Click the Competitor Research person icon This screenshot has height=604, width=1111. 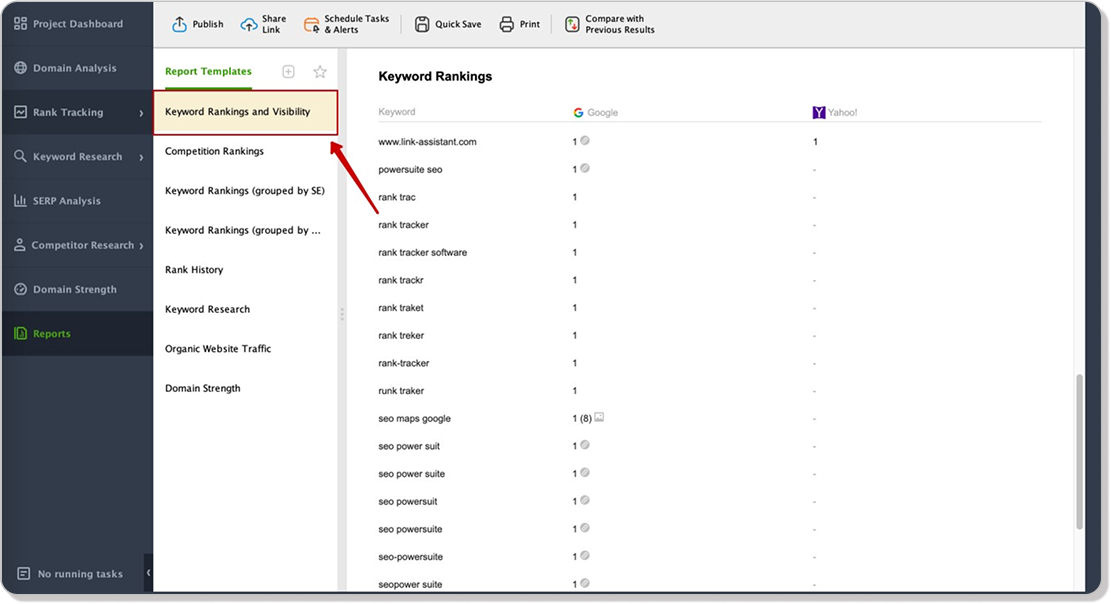[x=20, y=245]
